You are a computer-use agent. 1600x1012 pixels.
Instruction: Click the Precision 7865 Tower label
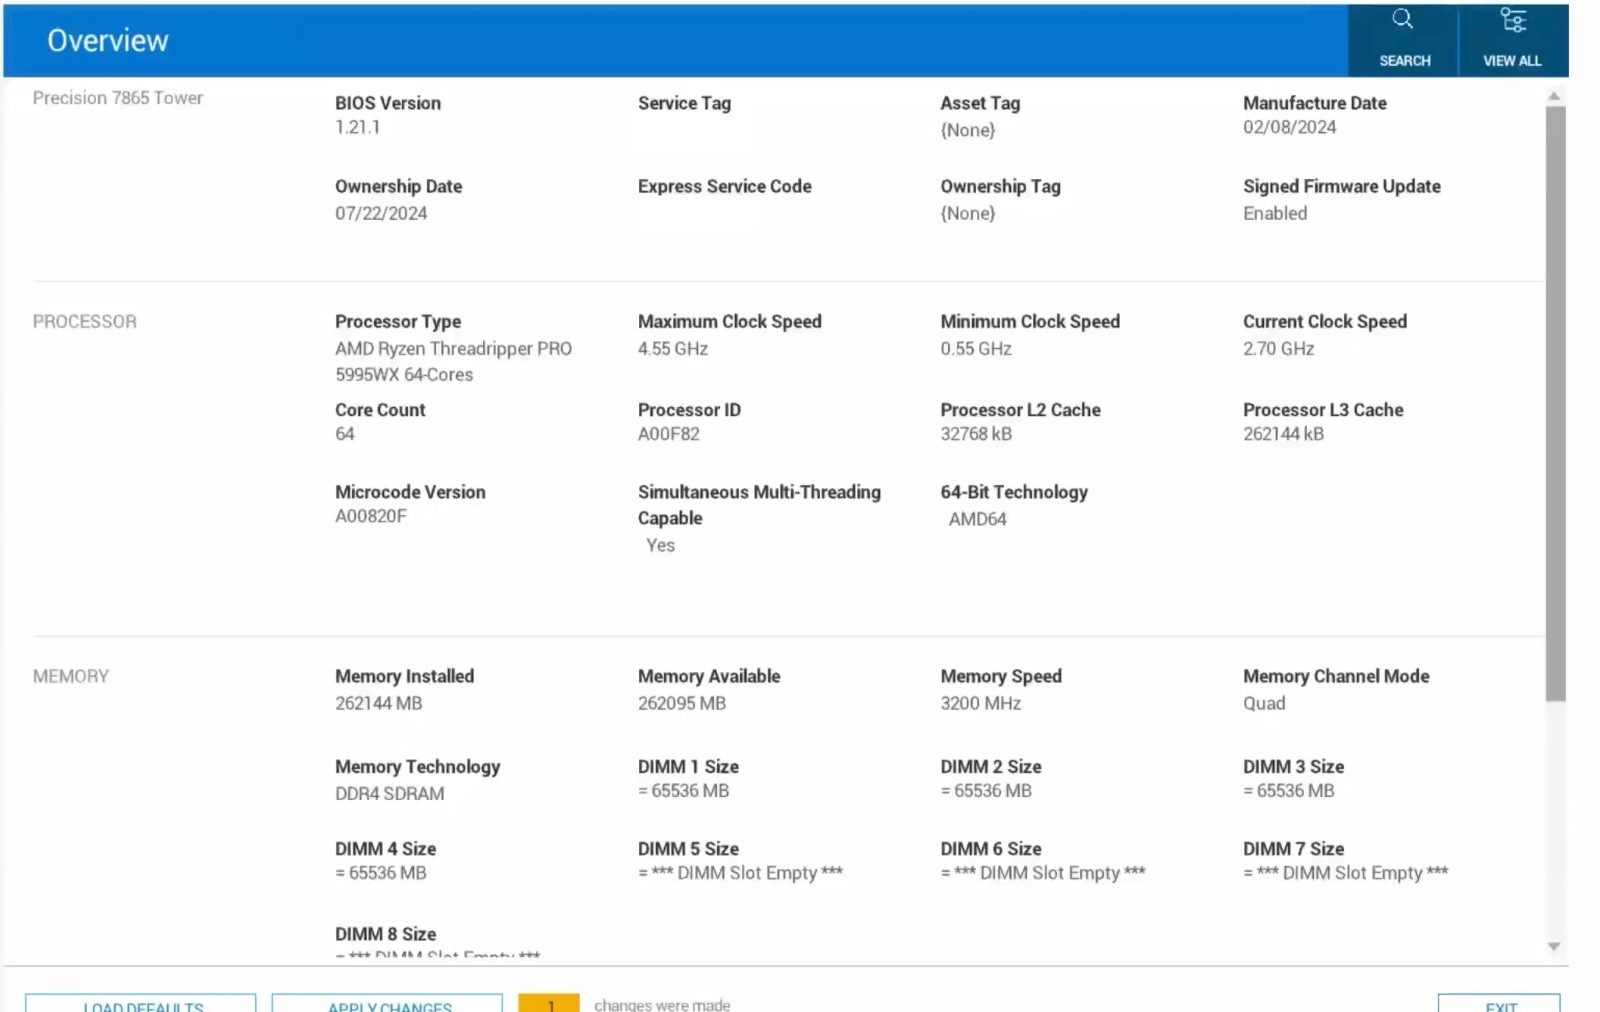[118, 98]
